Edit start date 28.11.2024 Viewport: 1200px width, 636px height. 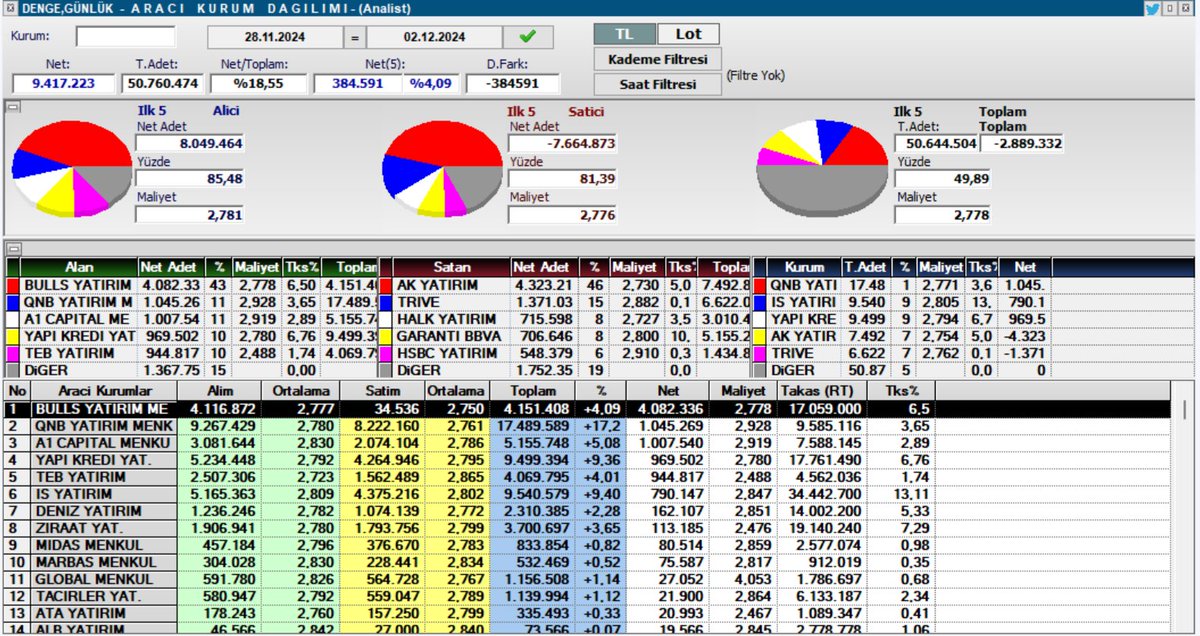274,37
